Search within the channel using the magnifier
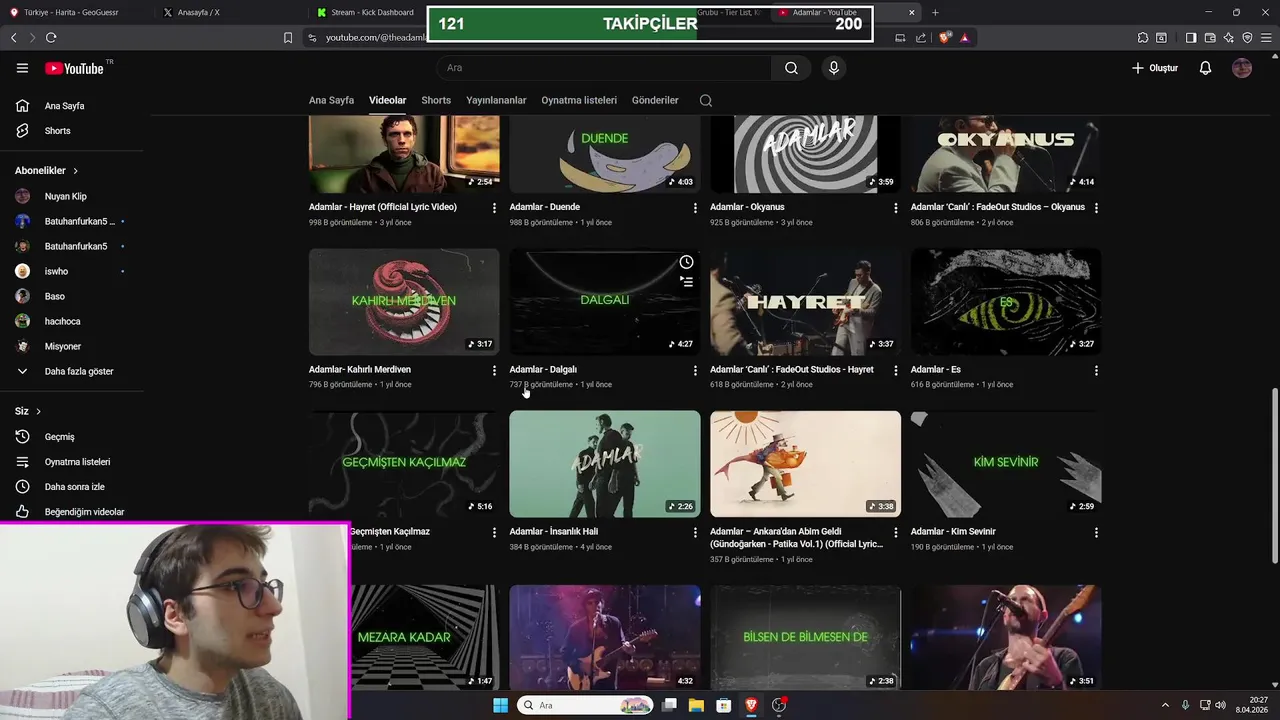Screen dimensions: 1280x720 pyautogui.click(x=706, y=100)
